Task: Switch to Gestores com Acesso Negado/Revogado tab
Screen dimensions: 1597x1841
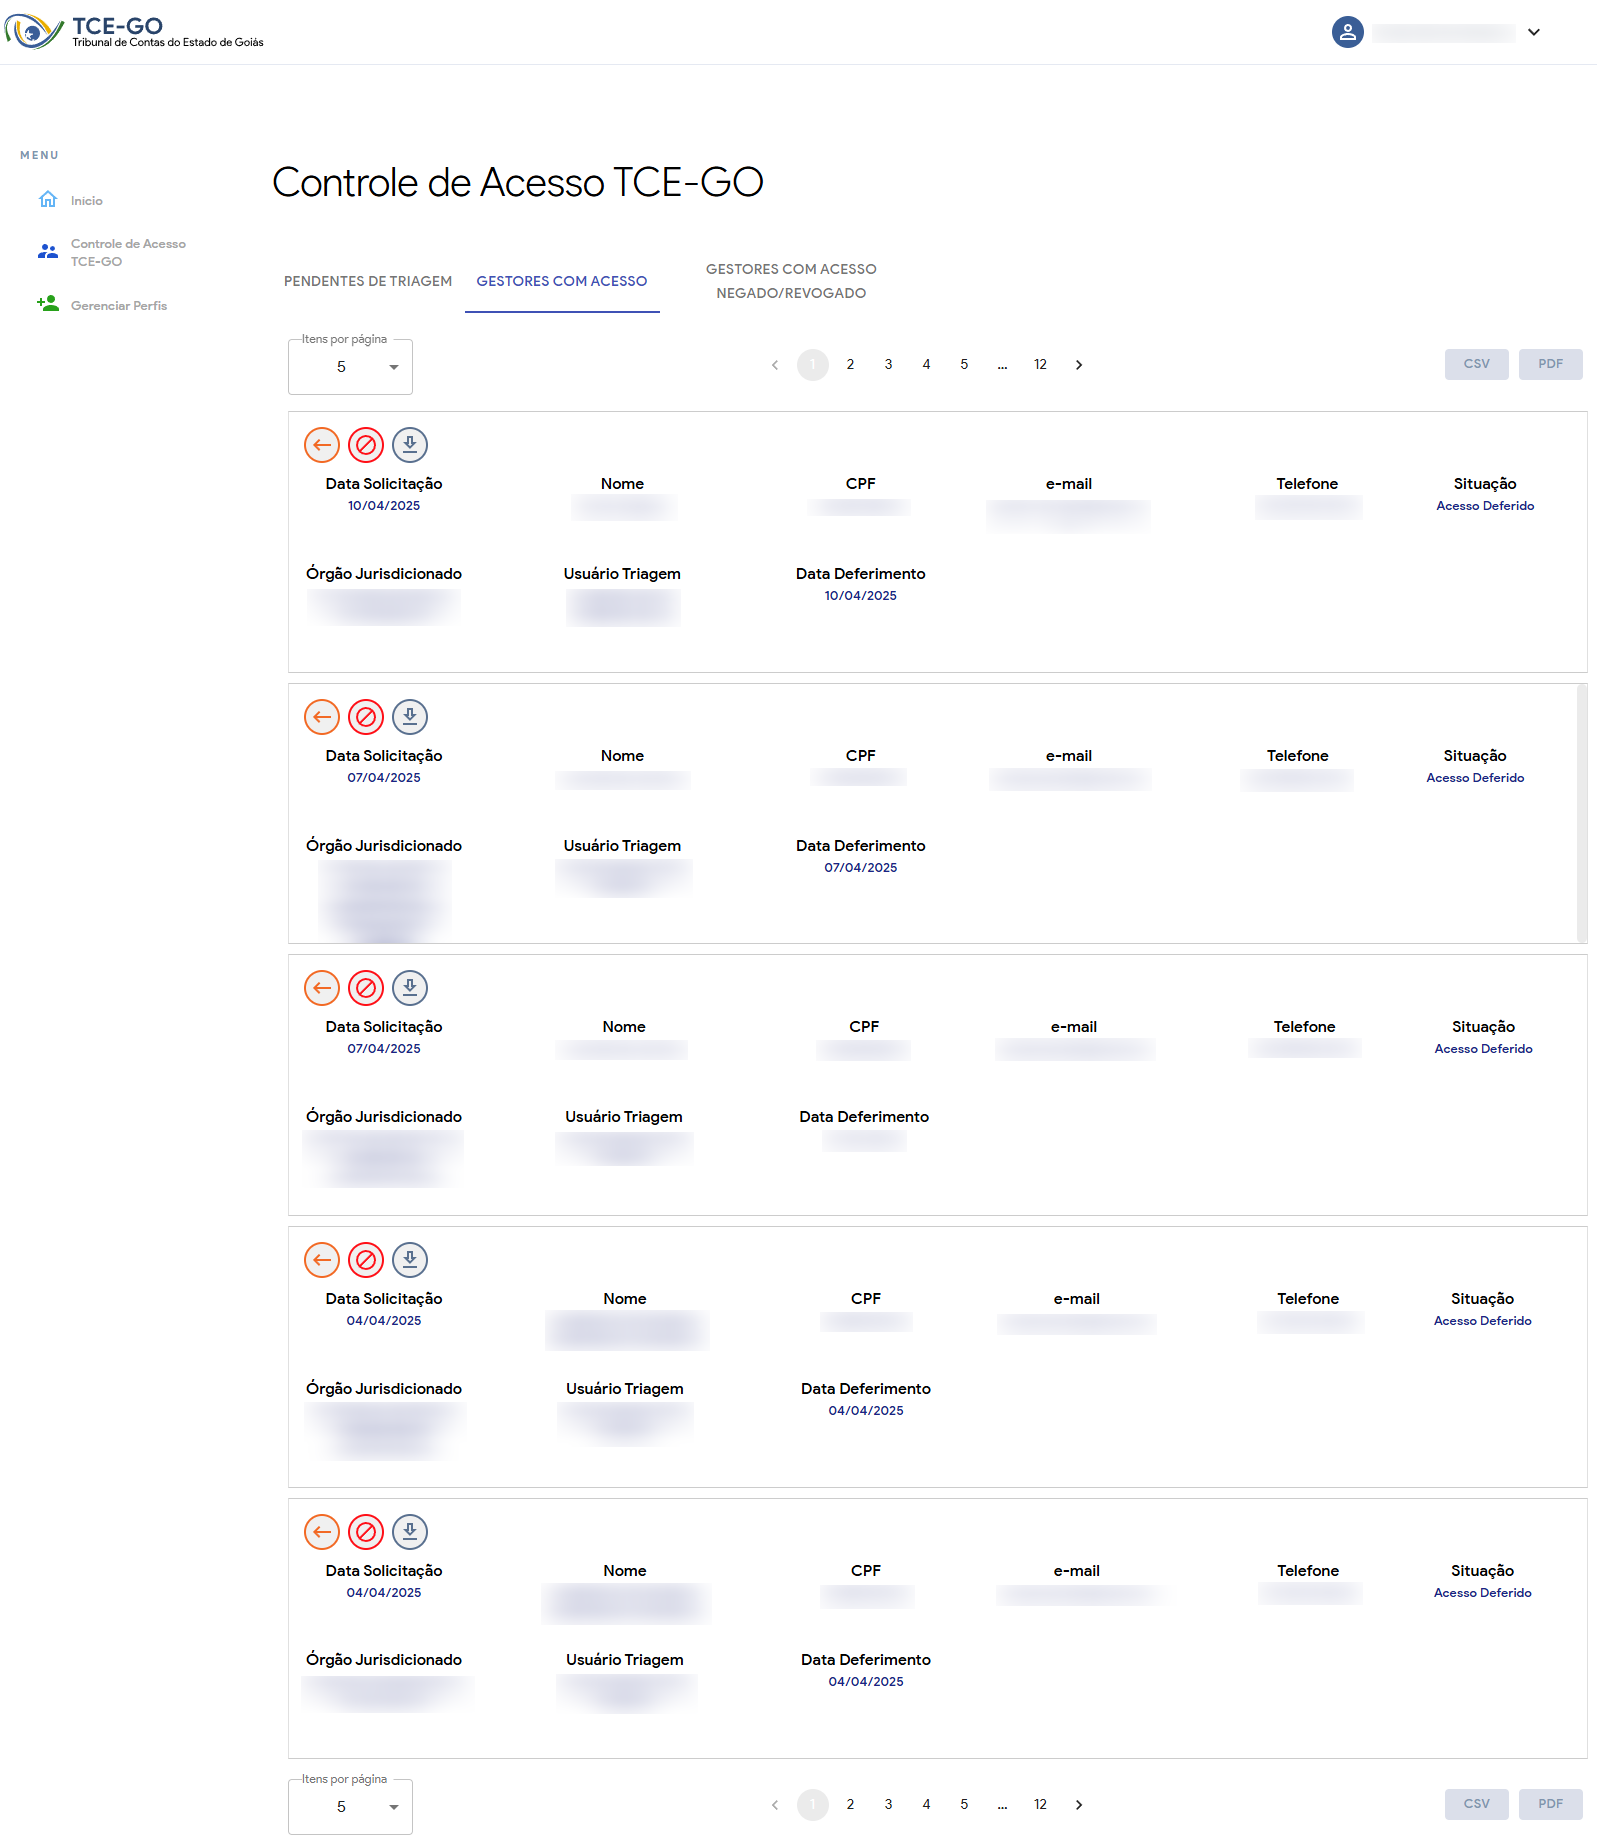Action: [791, 281]
